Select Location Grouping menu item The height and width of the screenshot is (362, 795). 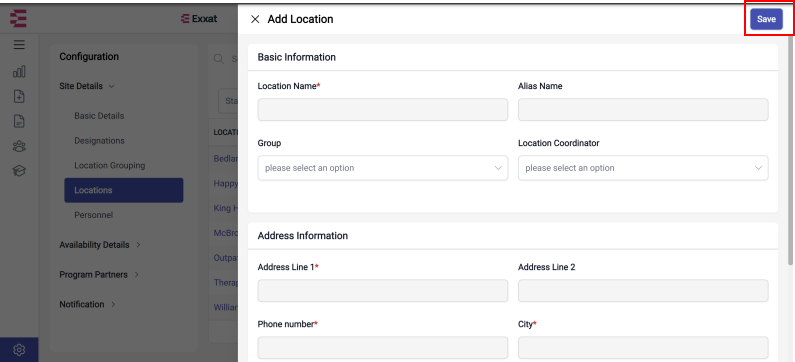coord(110,165)
